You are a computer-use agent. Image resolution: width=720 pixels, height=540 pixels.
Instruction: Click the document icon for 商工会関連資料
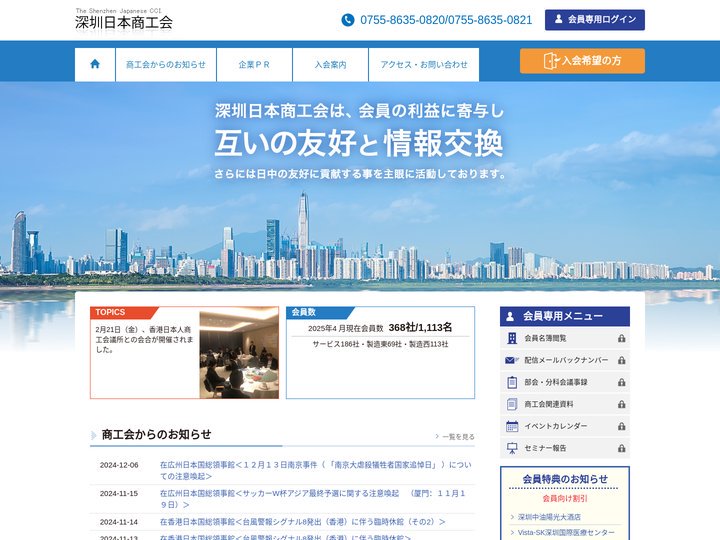click(x=512, y=404)
